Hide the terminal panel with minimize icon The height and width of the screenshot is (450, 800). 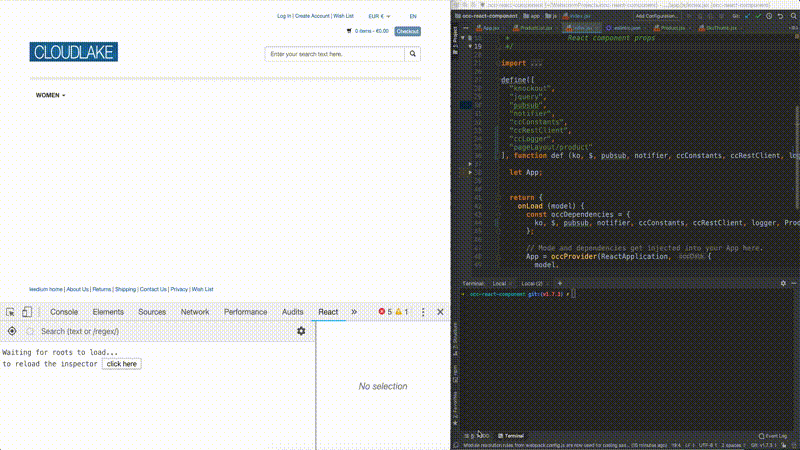click(x=794, y=283)
